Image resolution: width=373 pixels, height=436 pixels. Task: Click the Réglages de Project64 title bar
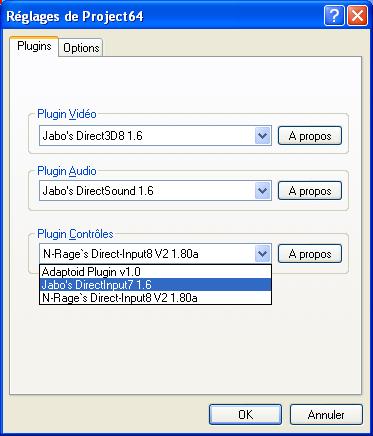pyautogui.click(x=163, y=16)
